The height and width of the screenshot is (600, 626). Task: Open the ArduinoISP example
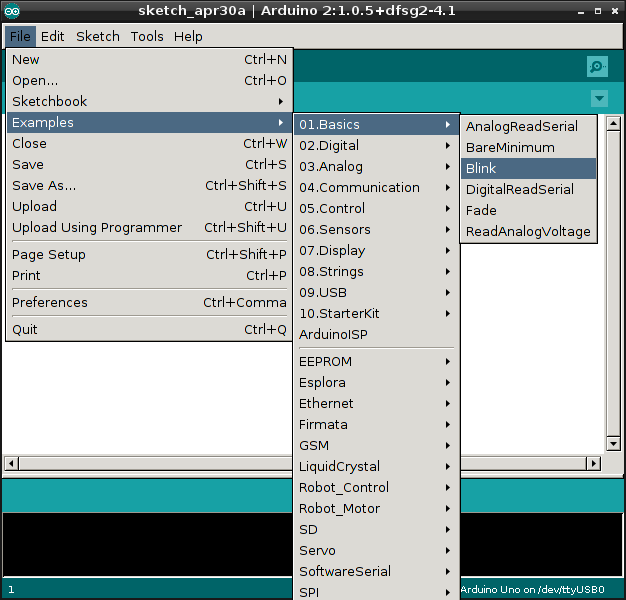click(x=376, y=335)
